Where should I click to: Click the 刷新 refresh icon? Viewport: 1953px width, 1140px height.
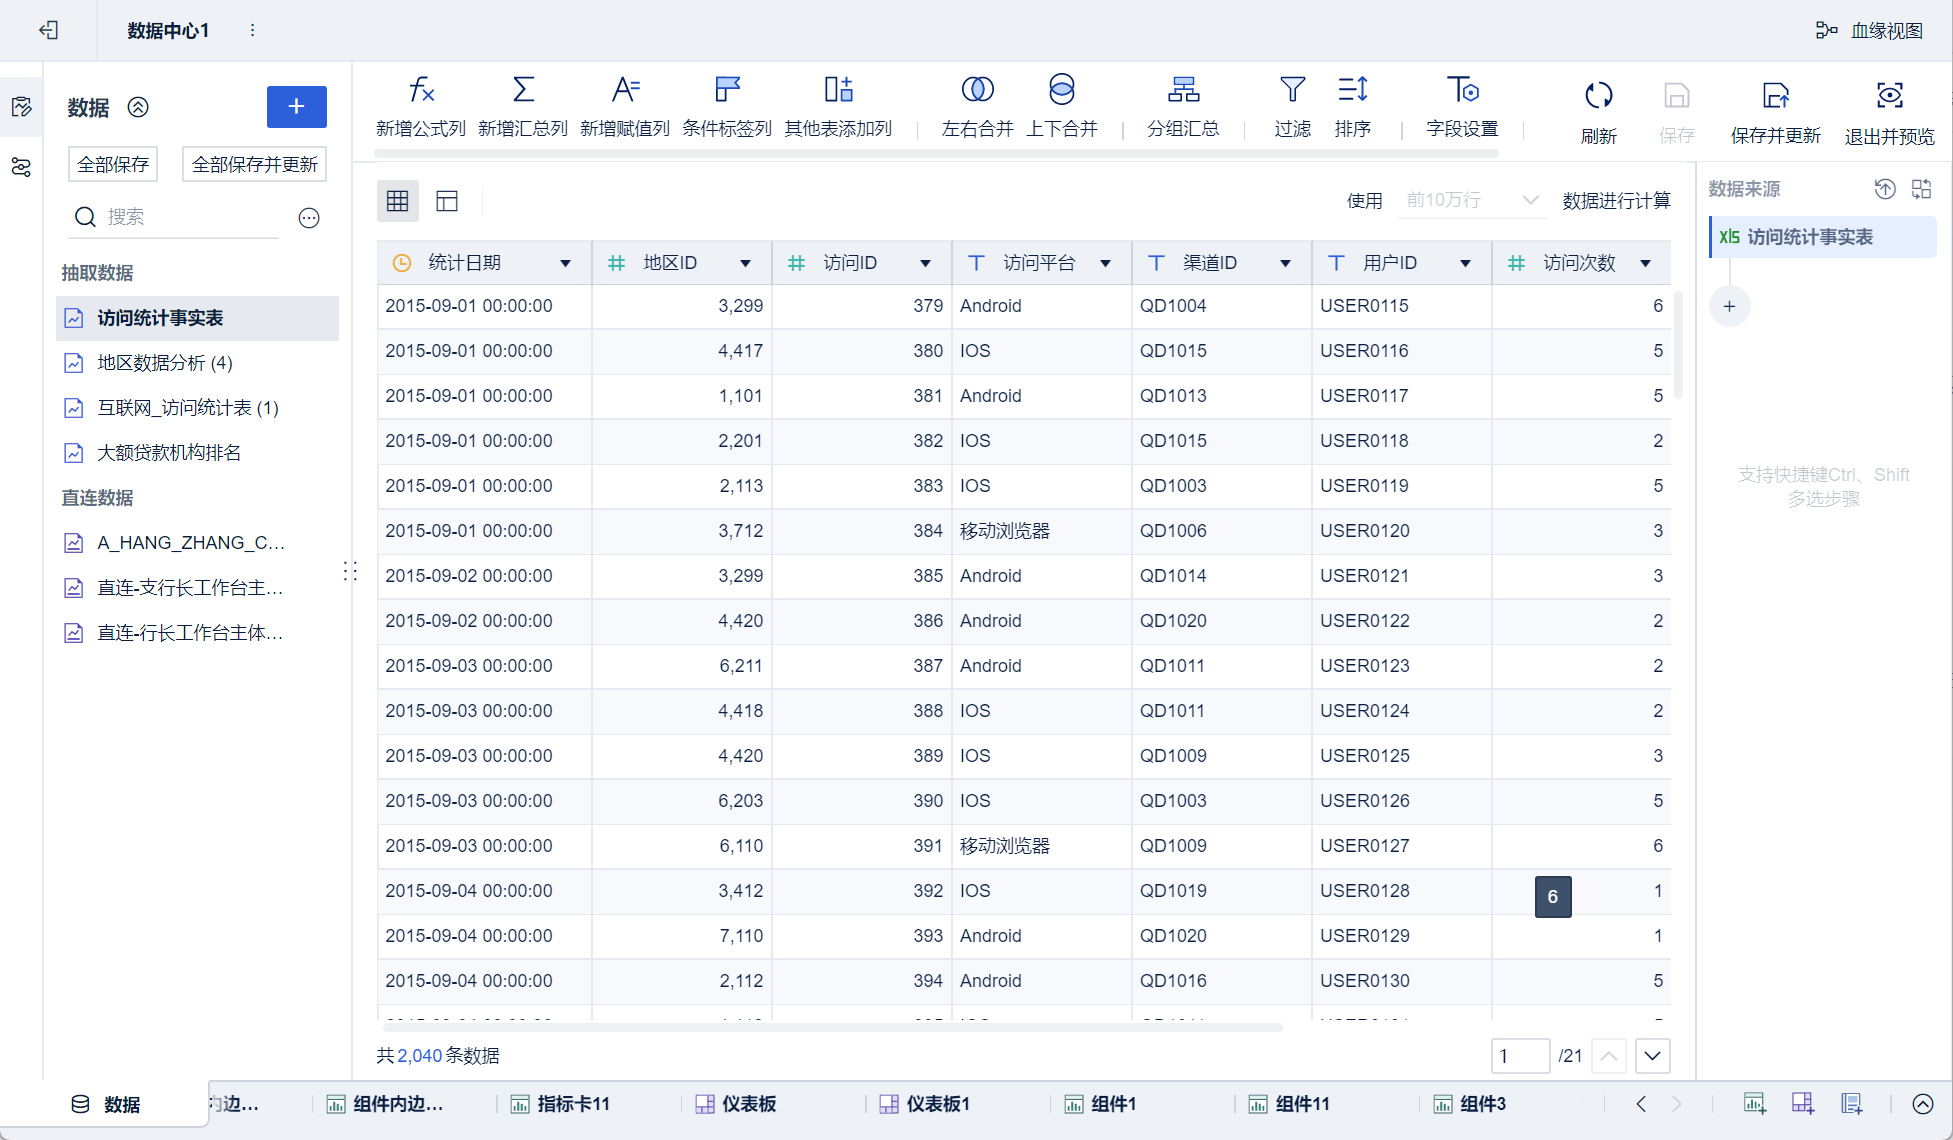tap(1598, 96)
